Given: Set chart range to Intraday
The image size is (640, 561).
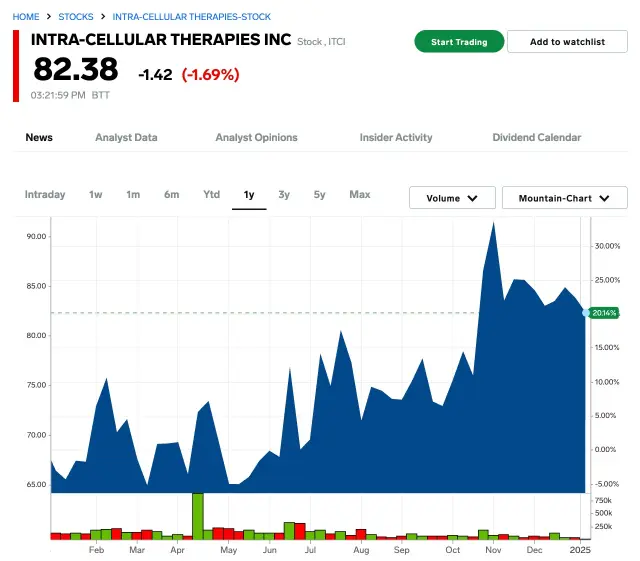Looking at the screenshot, I should coord(45,194).
